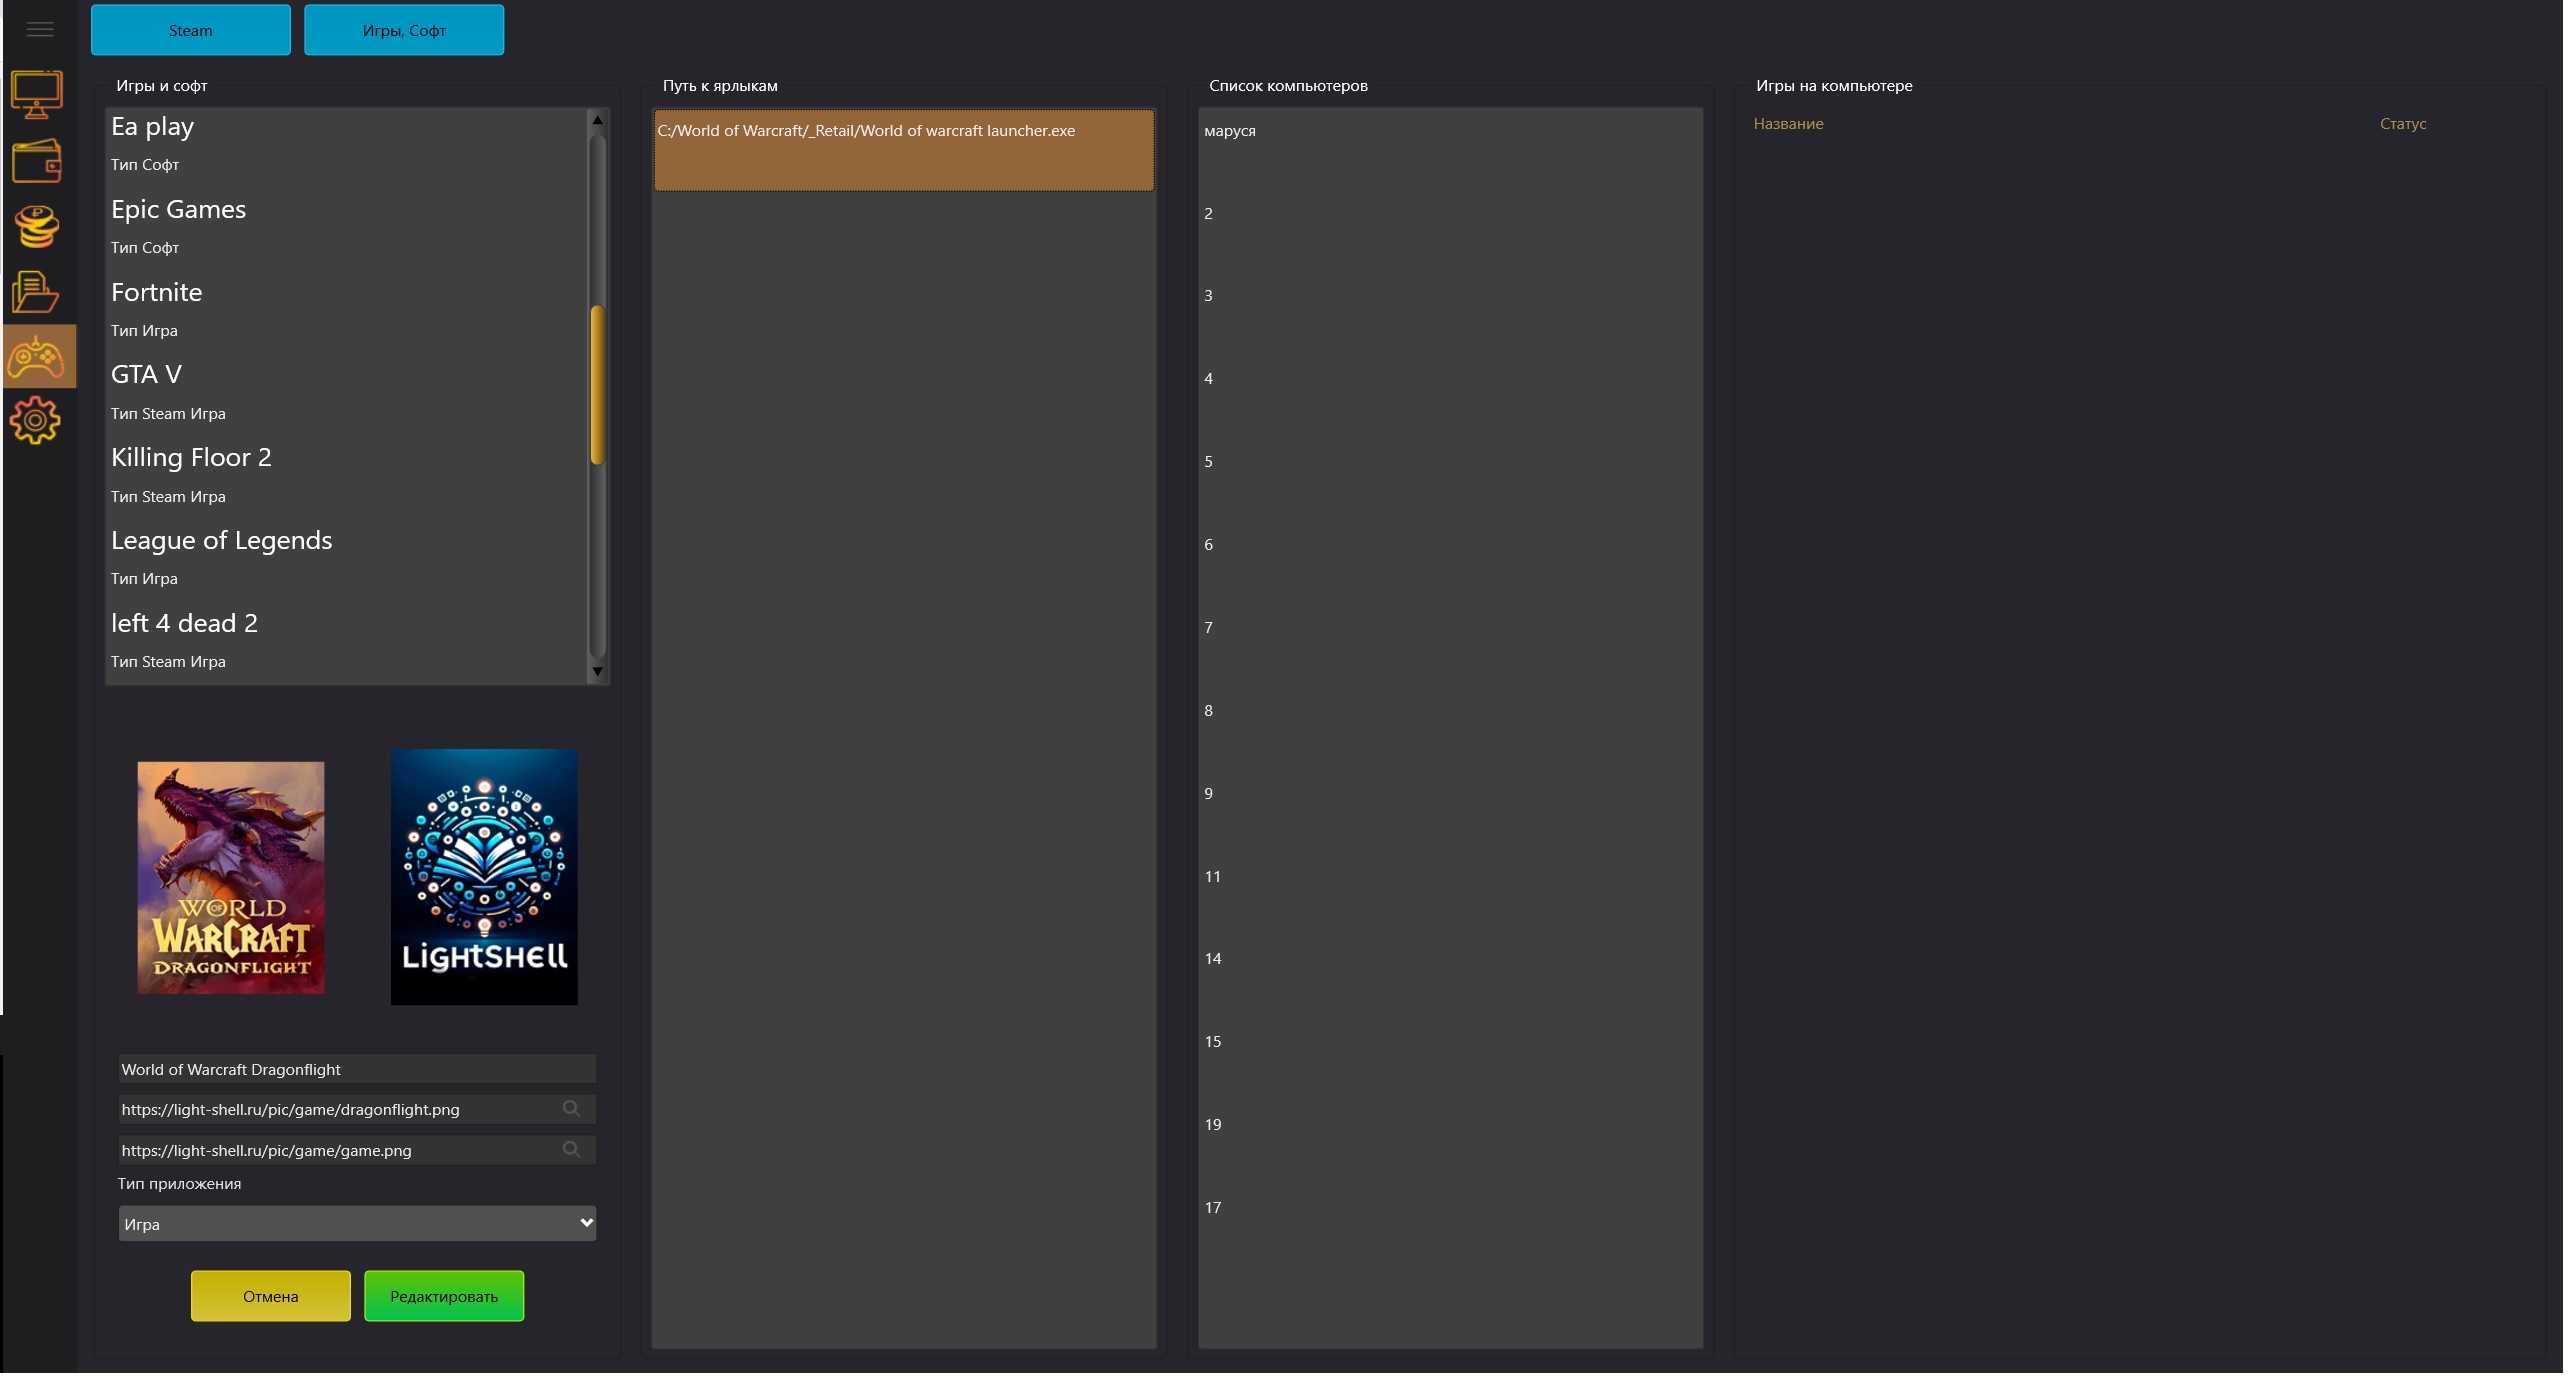Image resolution: width=2572 pixels, height=1376 pixels.
Task: Switch to the Игры, Софт tab
Action: tap(405, 31)
